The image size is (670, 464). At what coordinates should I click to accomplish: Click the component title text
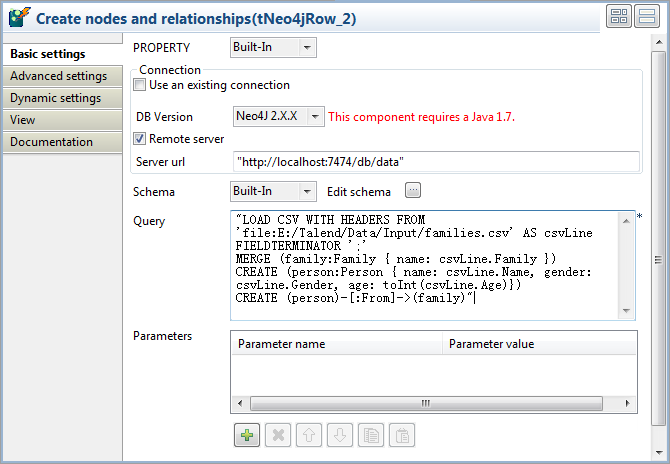coord(196,19)
